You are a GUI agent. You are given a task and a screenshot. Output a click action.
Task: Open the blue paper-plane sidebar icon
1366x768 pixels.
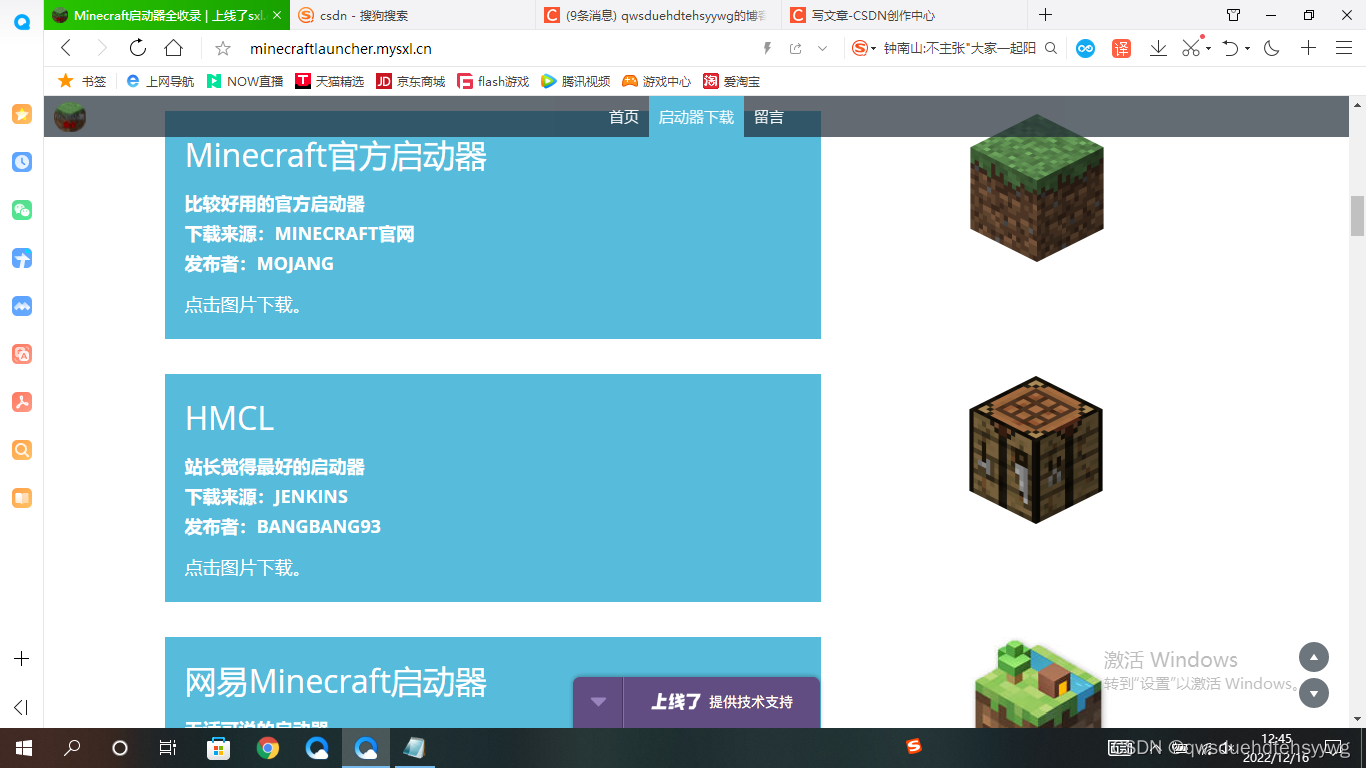(x=21, y=258)
